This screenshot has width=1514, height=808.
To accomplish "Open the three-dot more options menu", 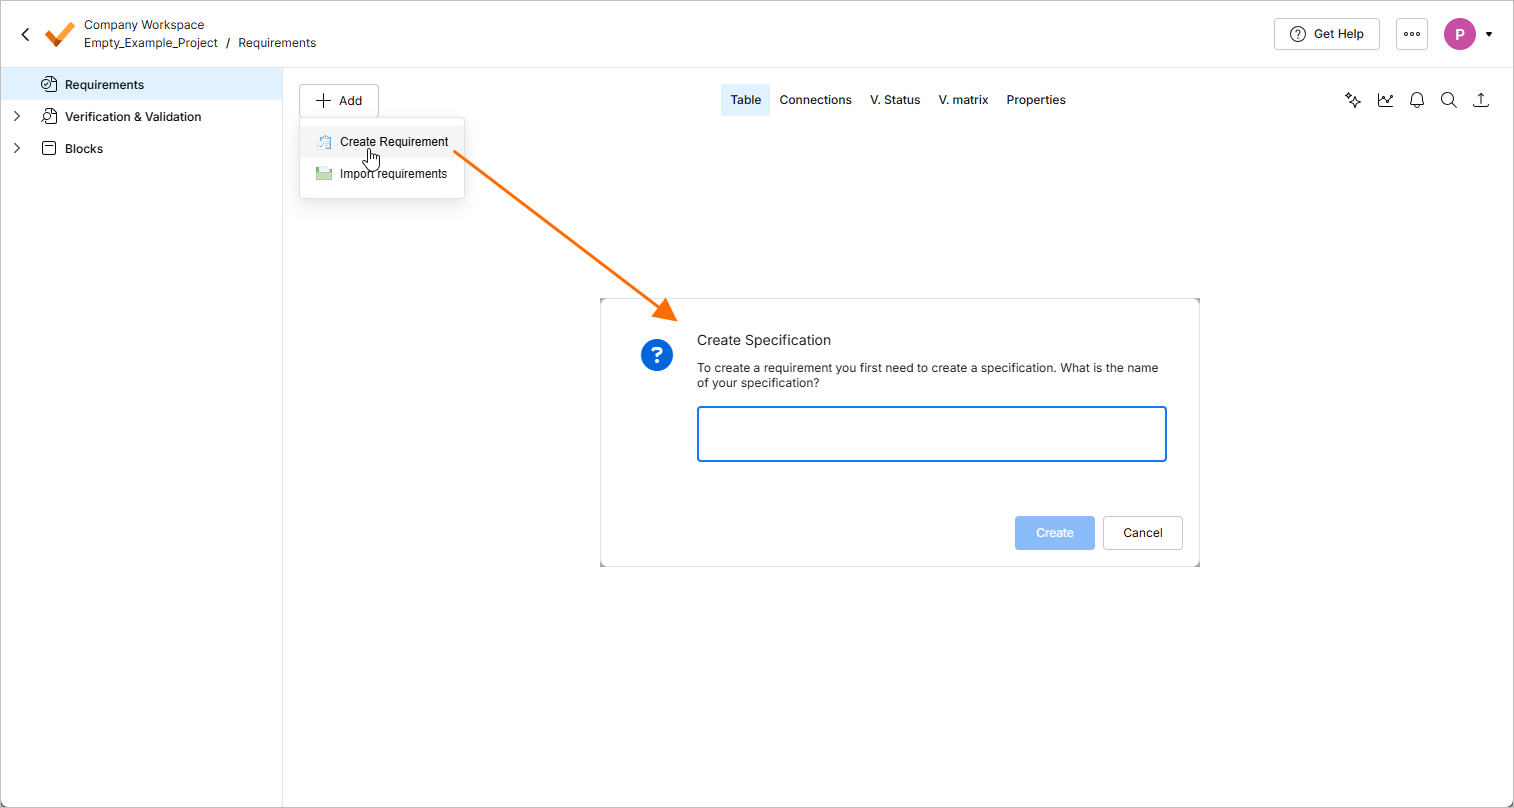I will click(1412, 34).
